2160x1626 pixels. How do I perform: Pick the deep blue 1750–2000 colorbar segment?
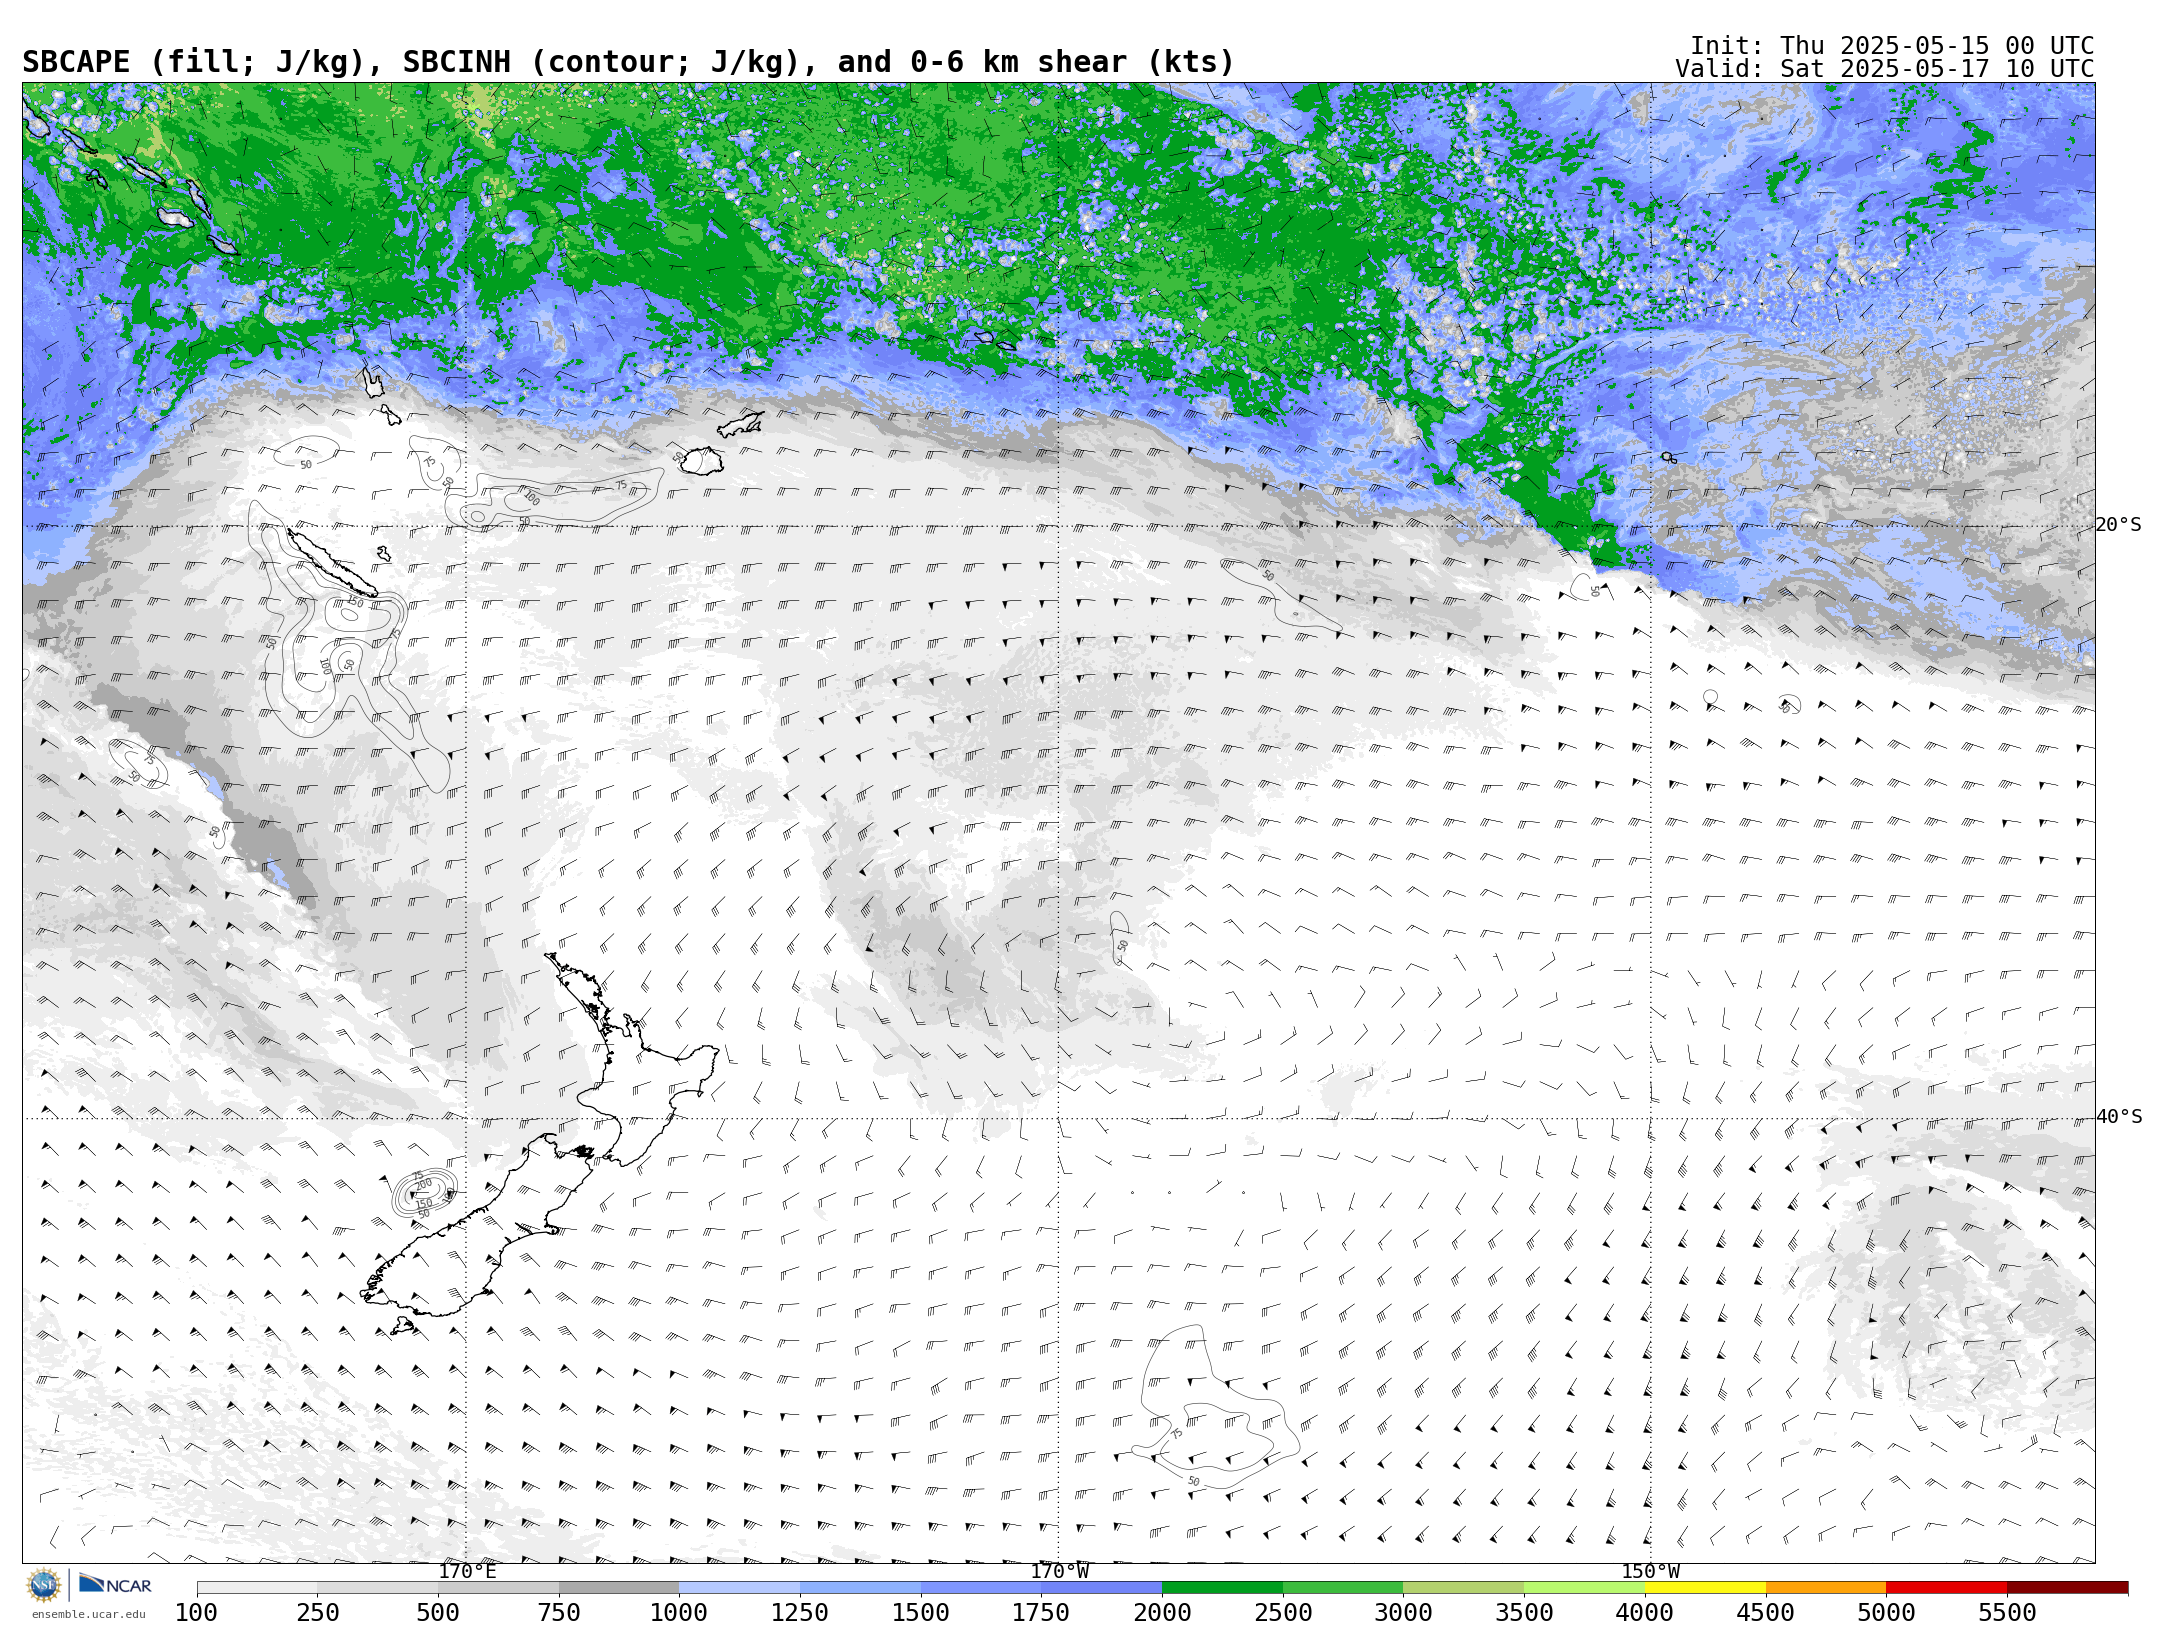click(x=1102, y=1588)
